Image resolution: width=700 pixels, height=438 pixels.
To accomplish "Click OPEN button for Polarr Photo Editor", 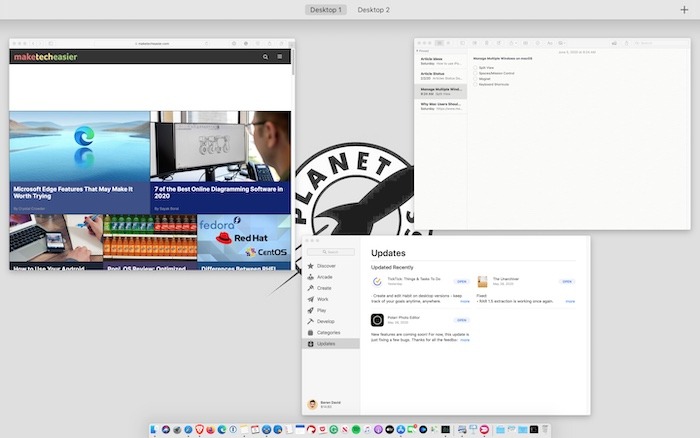I will click(x=462, y=320).
